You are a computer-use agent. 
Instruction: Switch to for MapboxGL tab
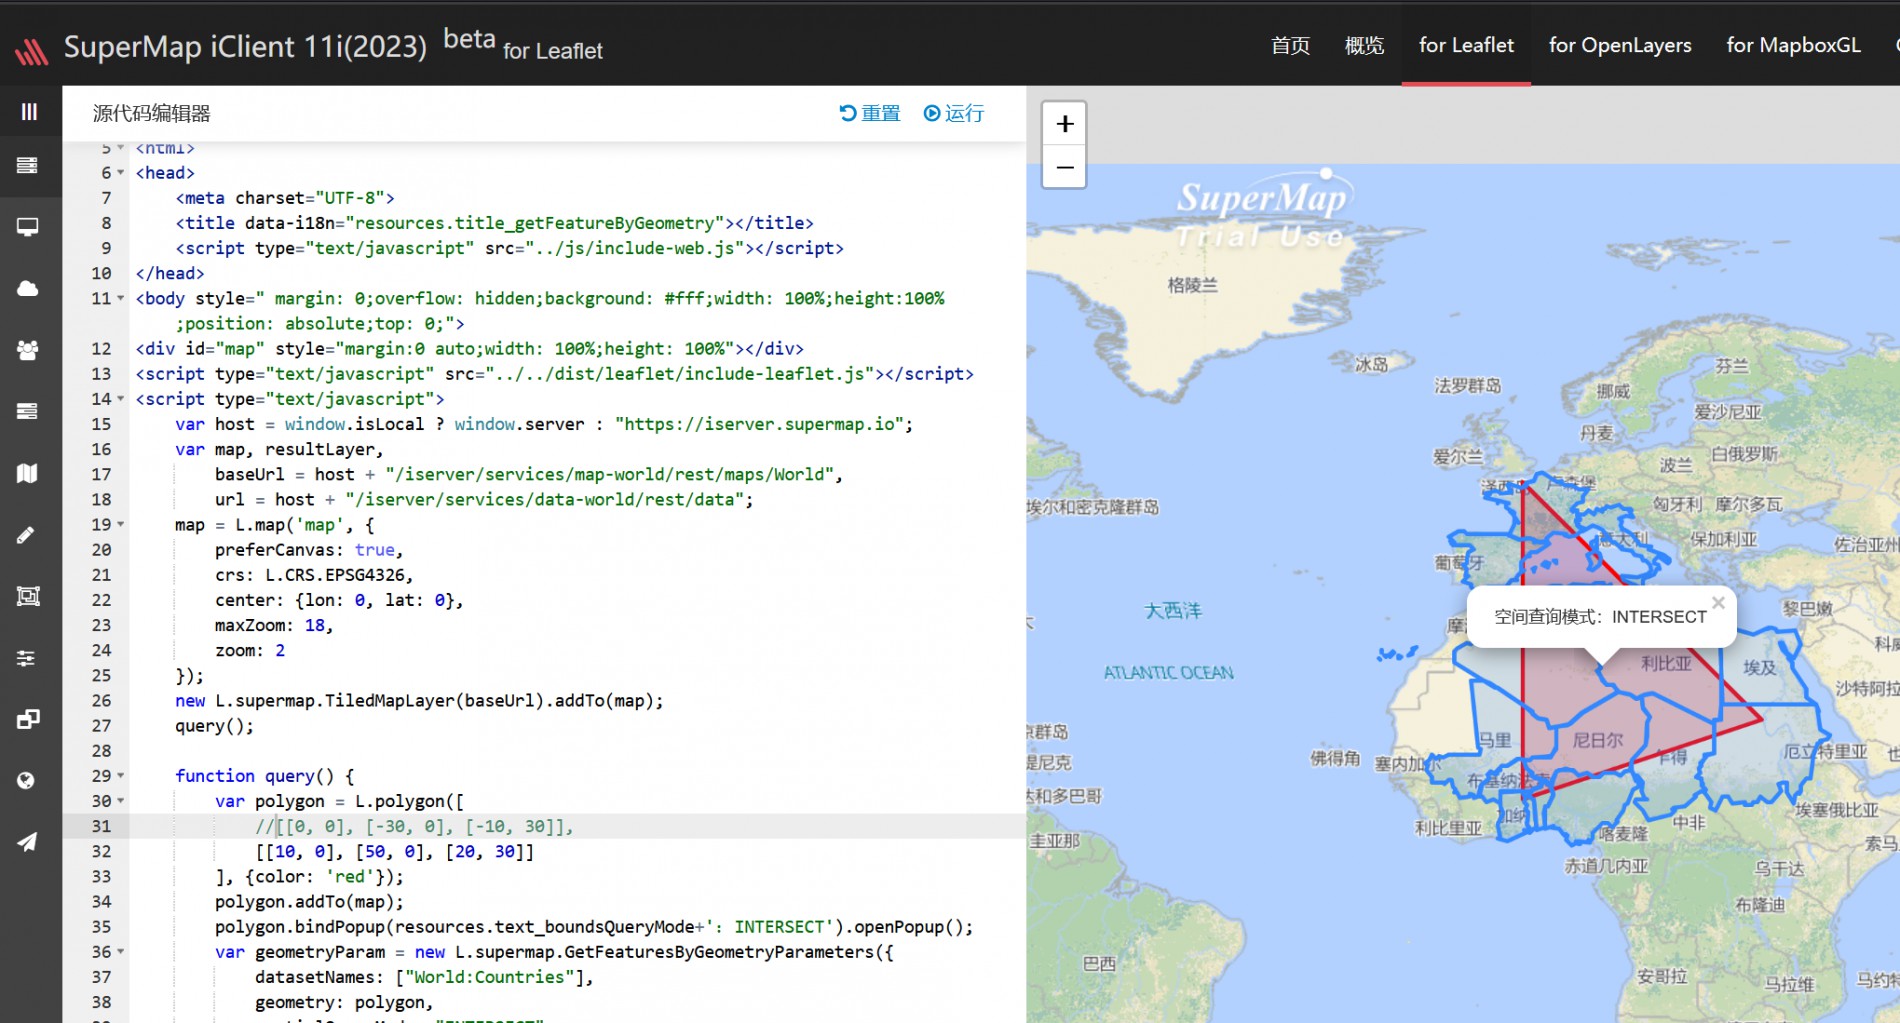(1793, 45)
